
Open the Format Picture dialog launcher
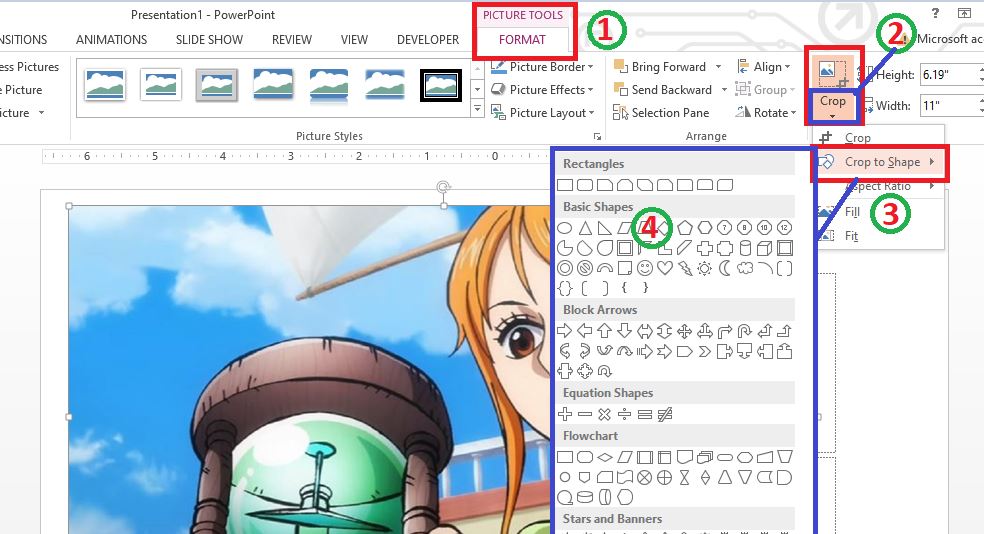(x=597, y=136)
